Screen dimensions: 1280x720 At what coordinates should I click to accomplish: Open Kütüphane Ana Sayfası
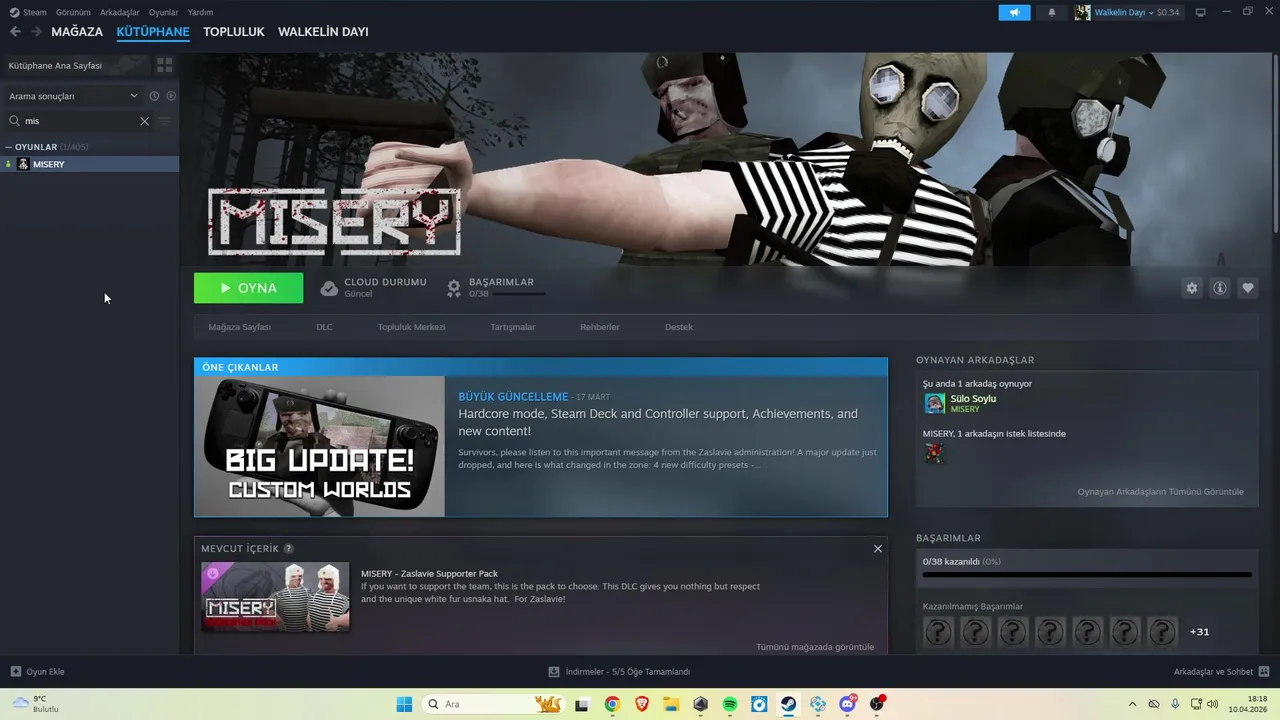click(x=75, y=65)
